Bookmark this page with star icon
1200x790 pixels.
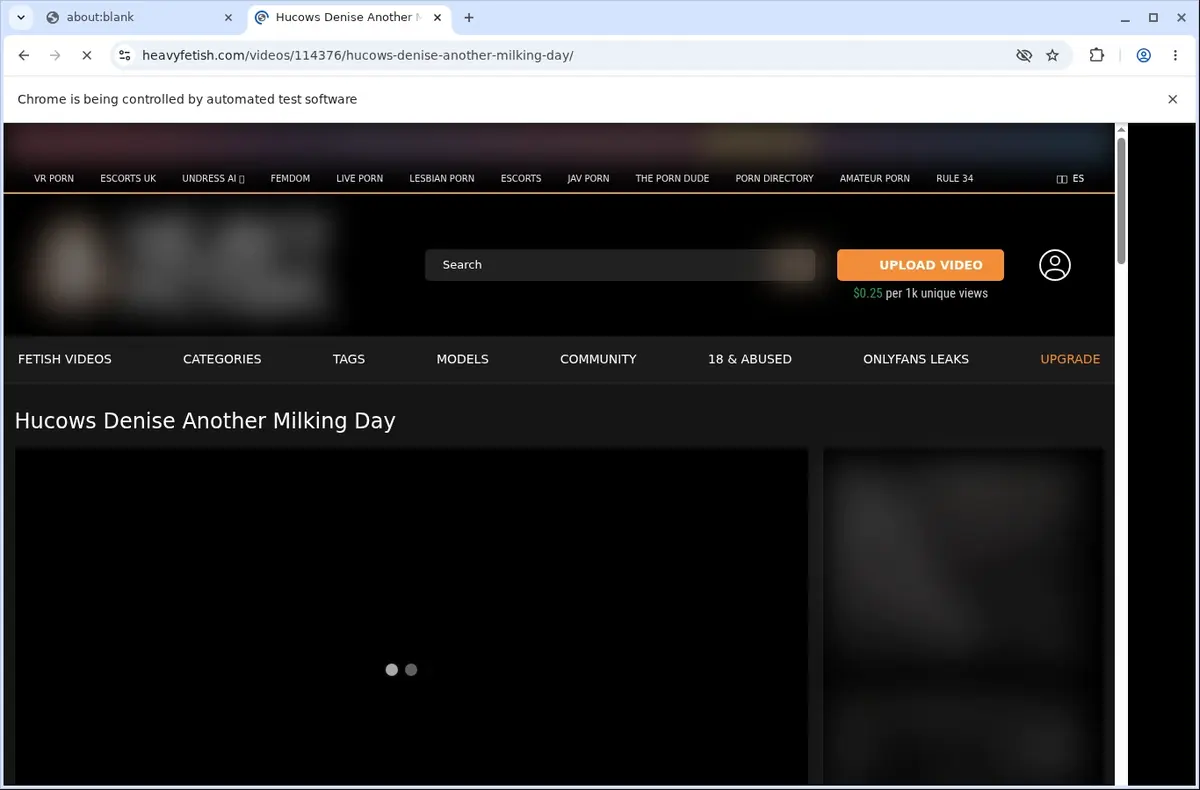(x=1052, y=55)
